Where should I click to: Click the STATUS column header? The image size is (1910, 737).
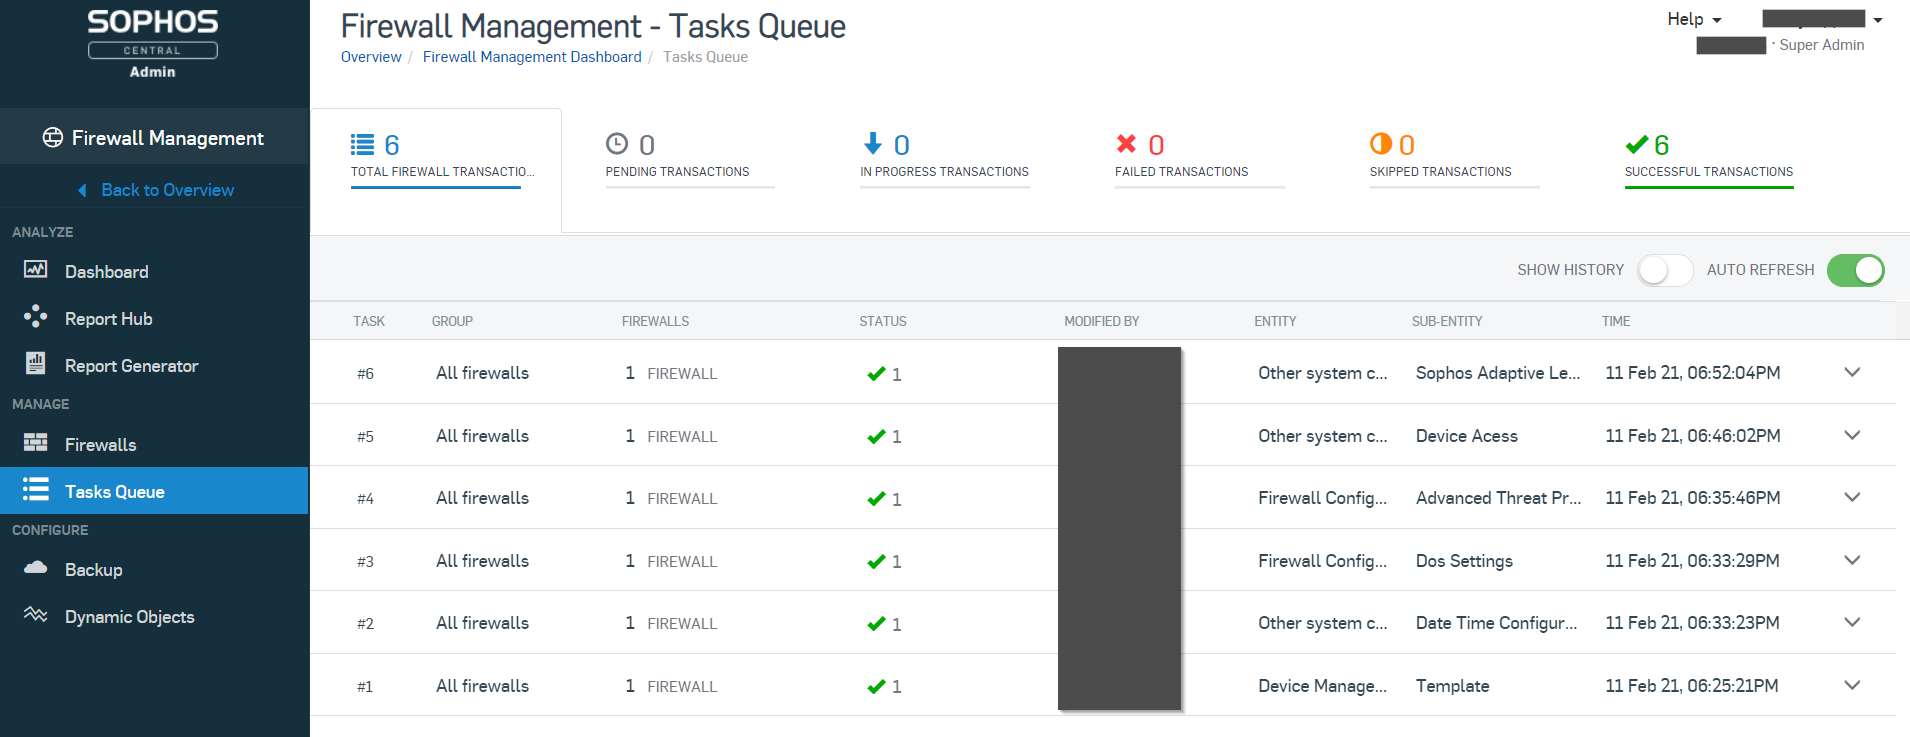[x=883, y=321]
